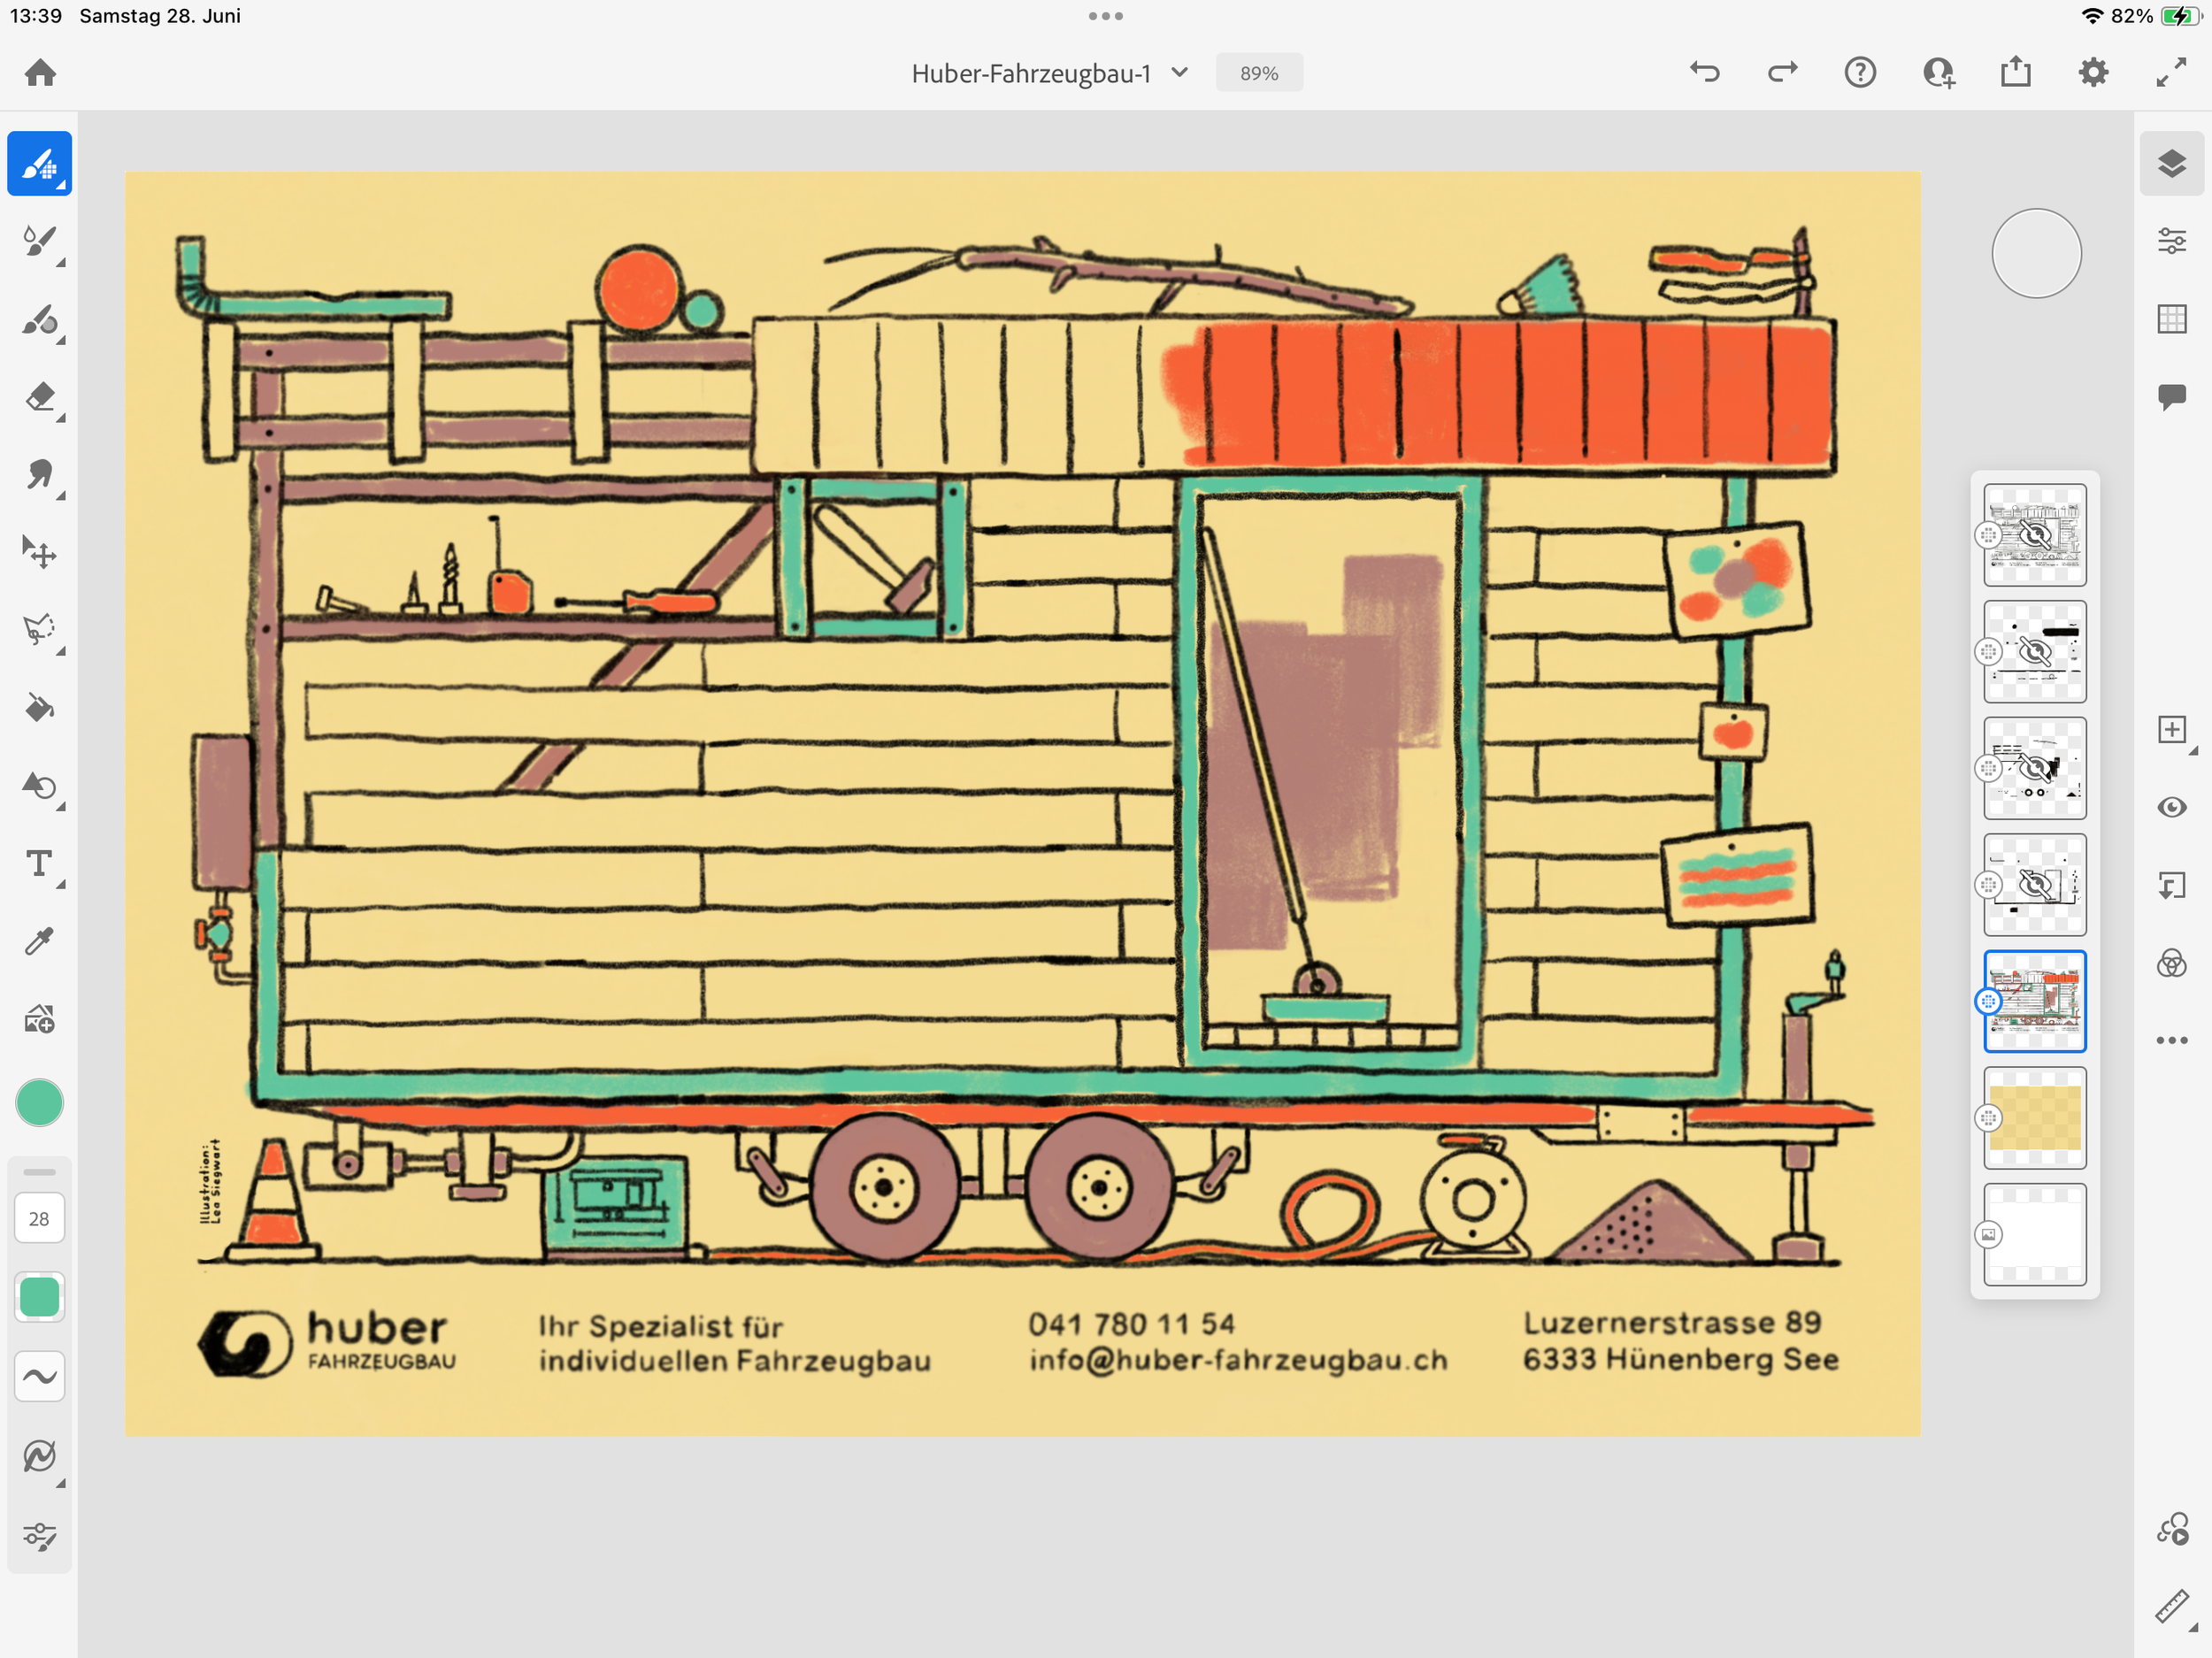The width and height of the screenshot is (2212, 1658).
Task: Open the app settings gear
Action: point(2093,73)
